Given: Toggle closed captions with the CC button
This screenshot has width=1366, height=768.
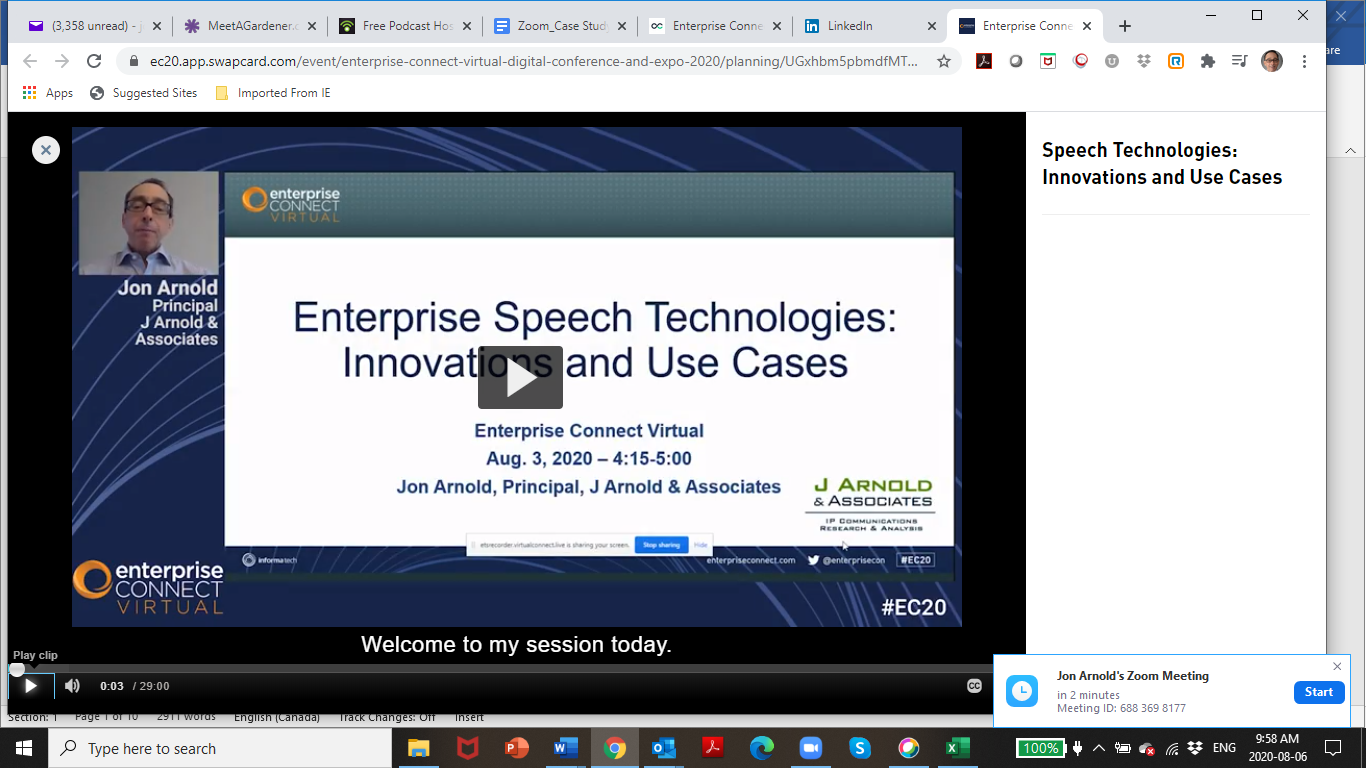Looking at the screenshot, I should [x=974, y=686].
